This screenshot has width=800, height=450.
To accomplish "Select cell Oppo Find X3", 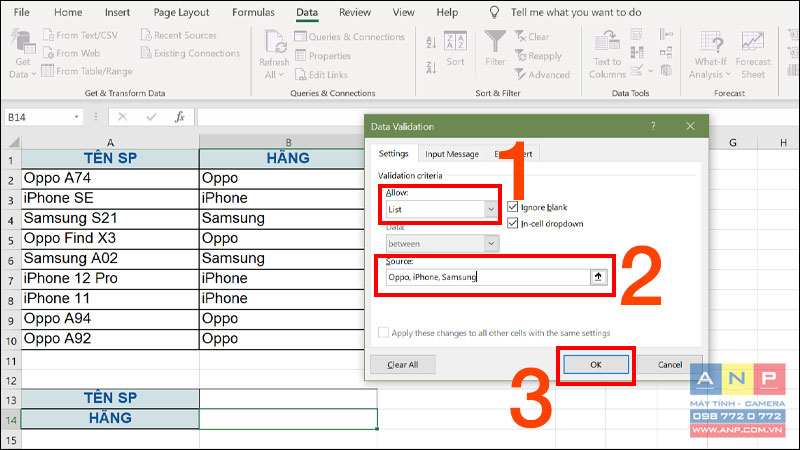I will coord(110,238).
